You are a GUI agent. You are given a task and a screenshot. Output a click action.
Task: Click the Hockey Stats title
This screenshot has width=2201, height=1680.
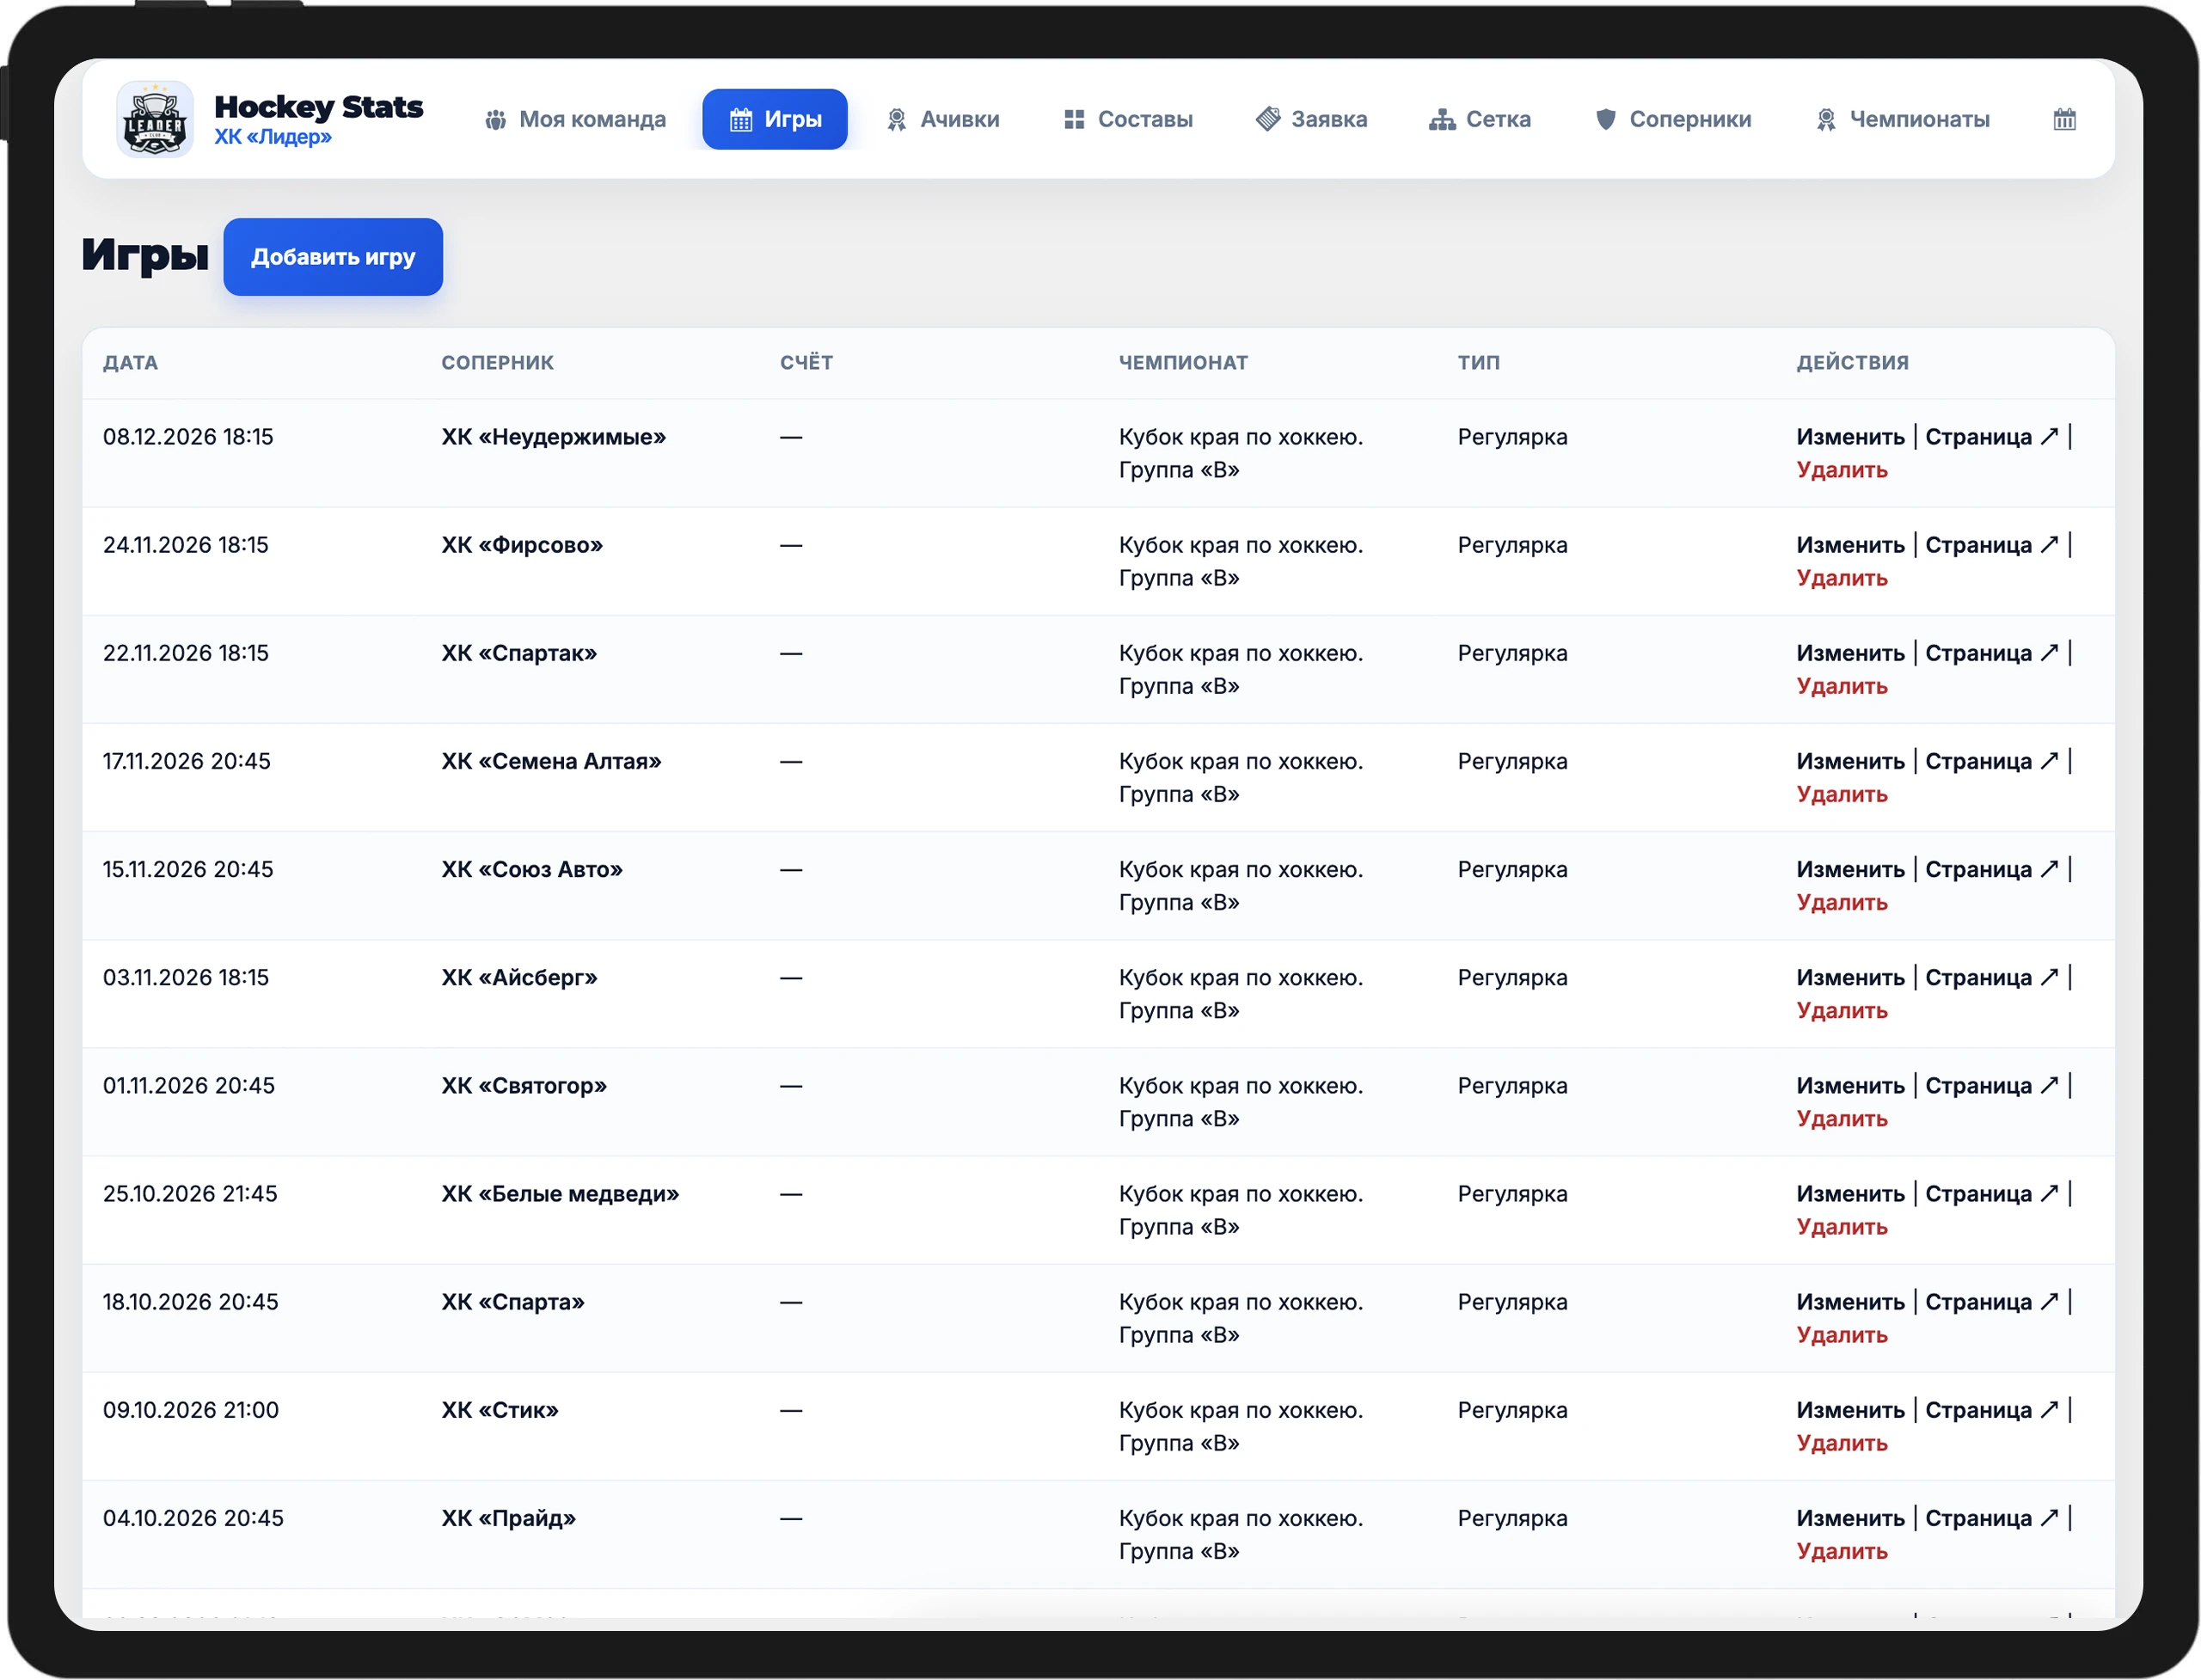pyautogui.click(x=318, y=106)
